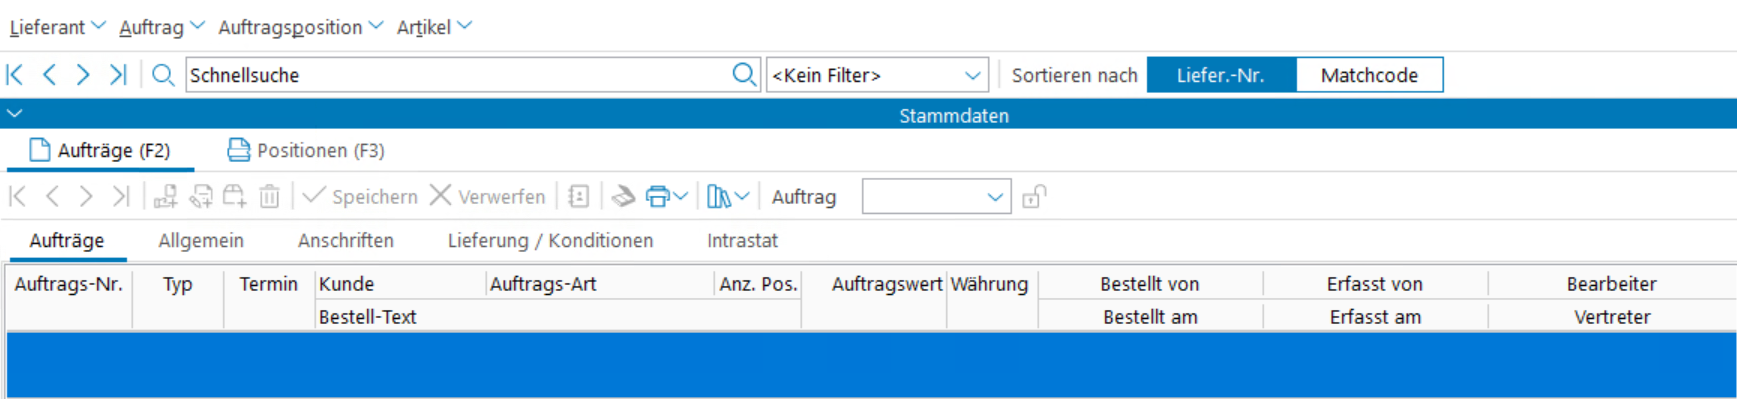Switch to the Positionen (F3) tab
1737x399 pixels.
tap(306, 150)
